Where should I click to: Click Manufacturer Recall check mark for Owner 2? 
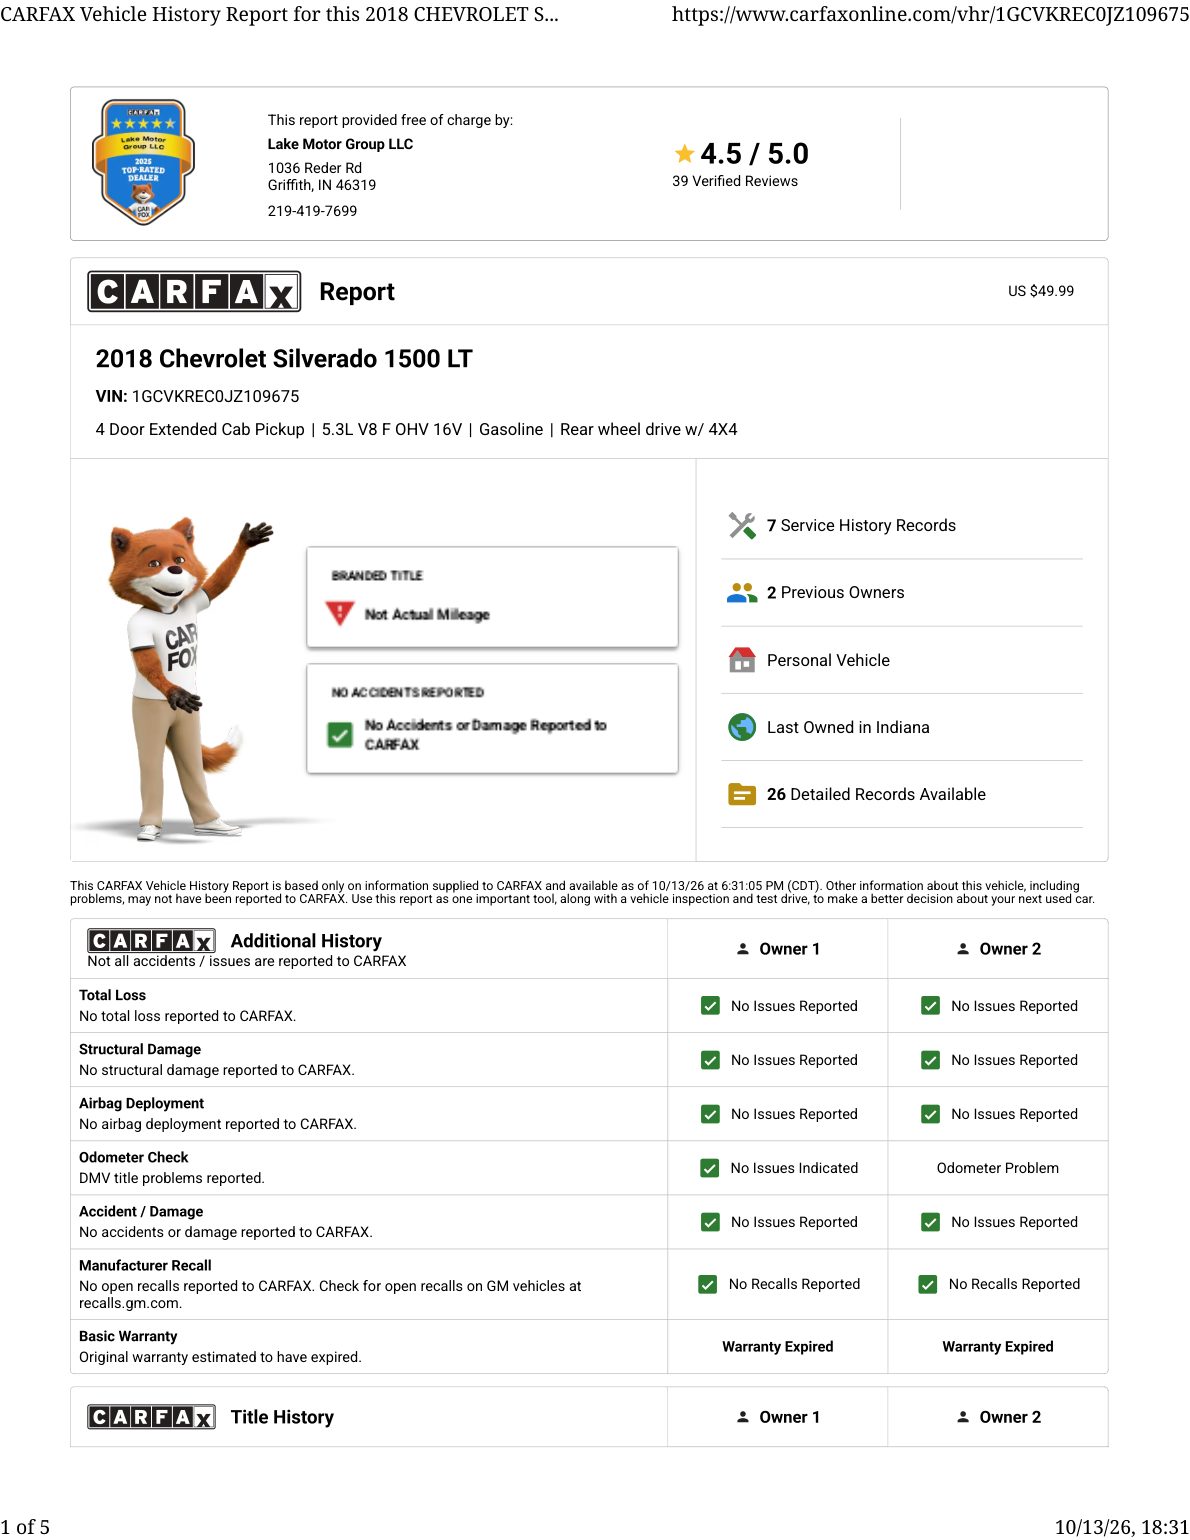928,1284
